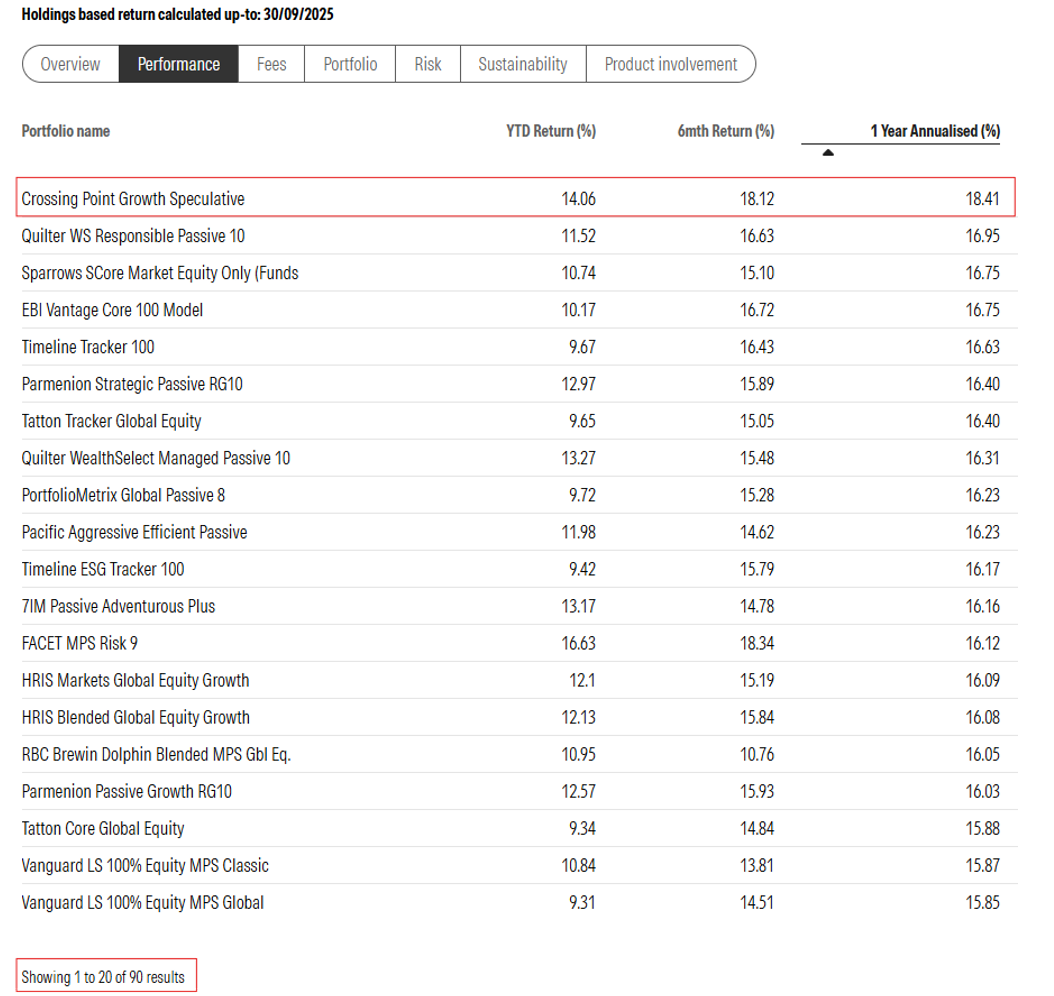Select Crossing Point Growth Speculative portfolio

pyautogui.click(x=133, y=199)
